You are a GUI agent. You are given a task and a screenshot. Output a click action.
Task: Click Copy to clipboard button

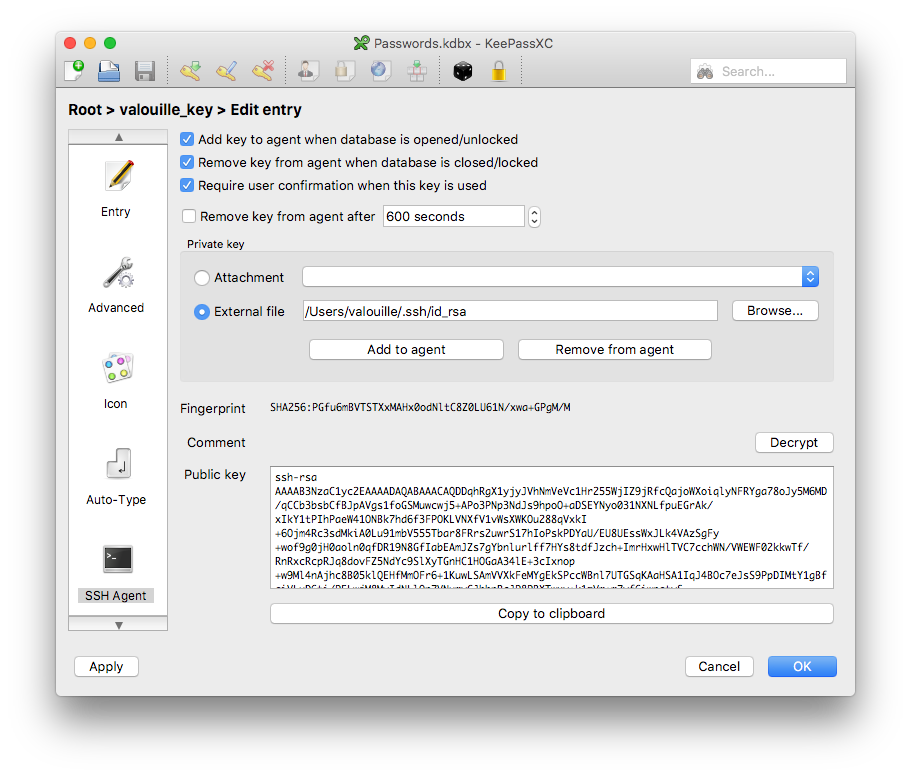[x=552, y=613]
